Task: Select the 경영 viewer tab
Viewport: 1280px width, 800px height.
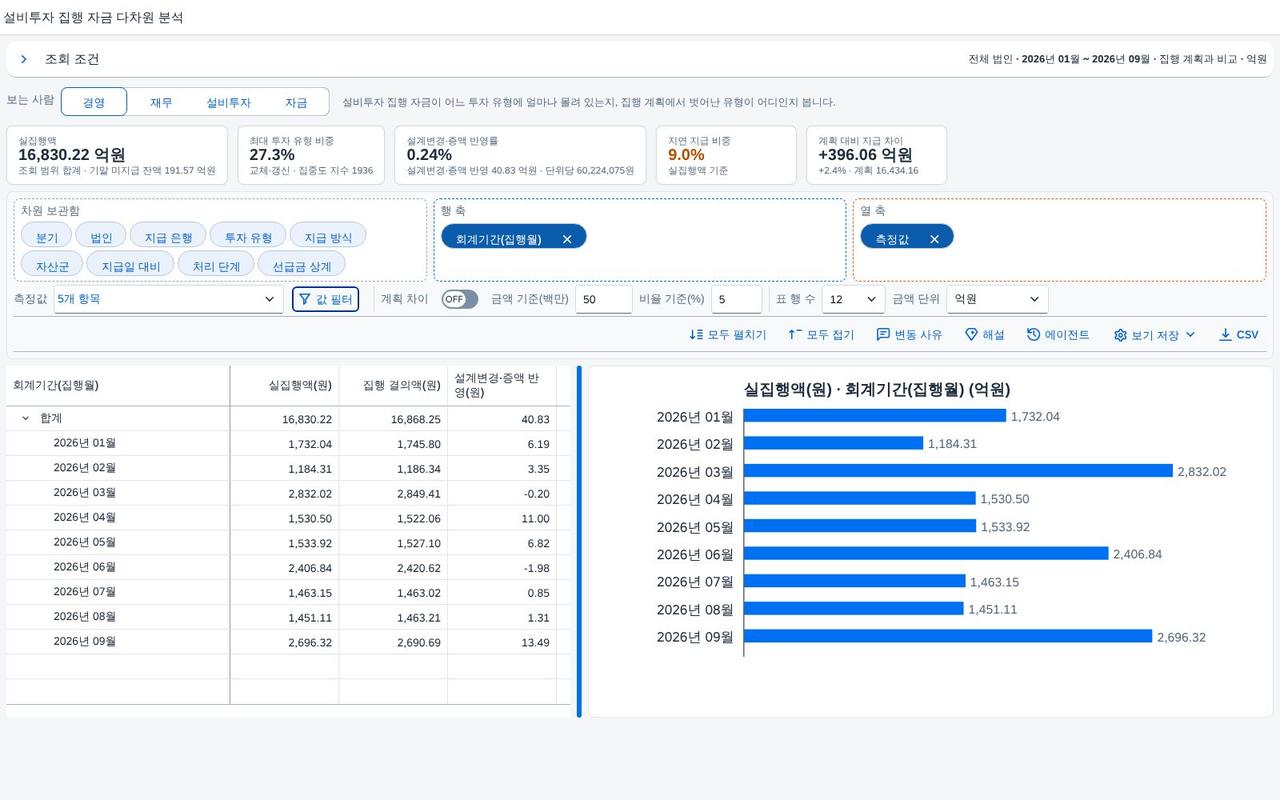Action: (94, 102)
